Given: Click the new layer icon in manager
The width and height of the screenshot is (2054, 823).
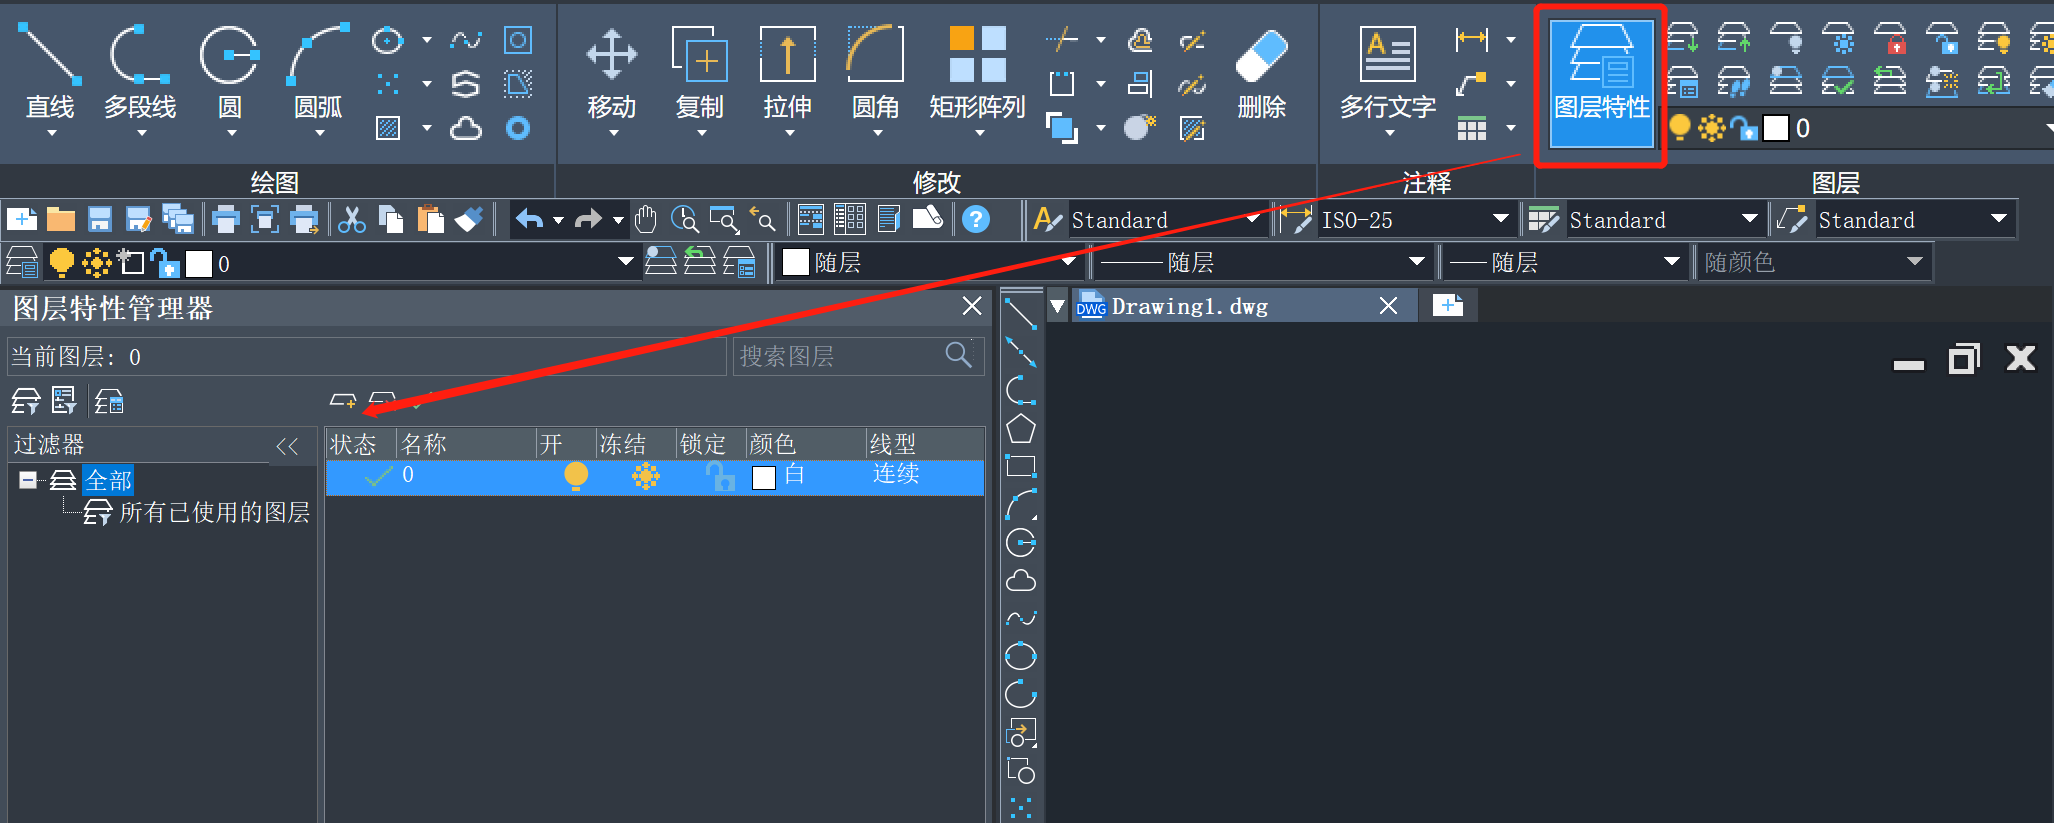Looking at the screenshot, I should click(343, 402).
